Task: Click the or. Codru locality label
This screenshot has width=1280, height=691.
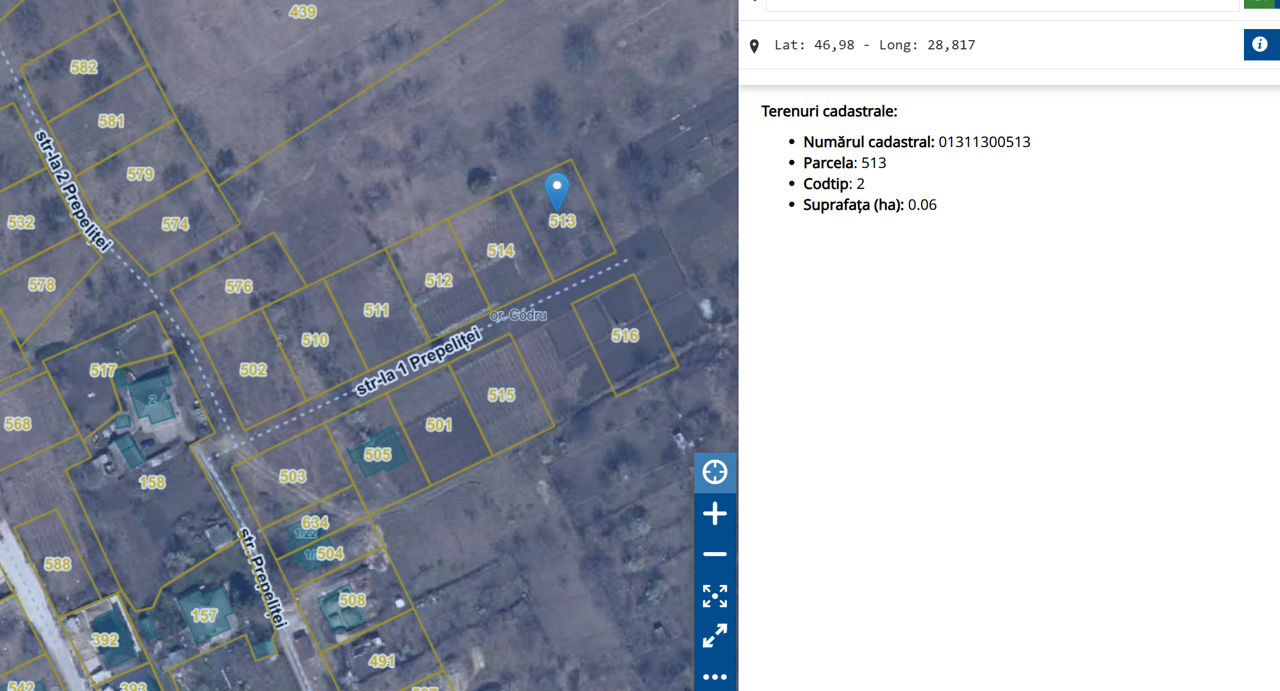Action: click(519, 315)
